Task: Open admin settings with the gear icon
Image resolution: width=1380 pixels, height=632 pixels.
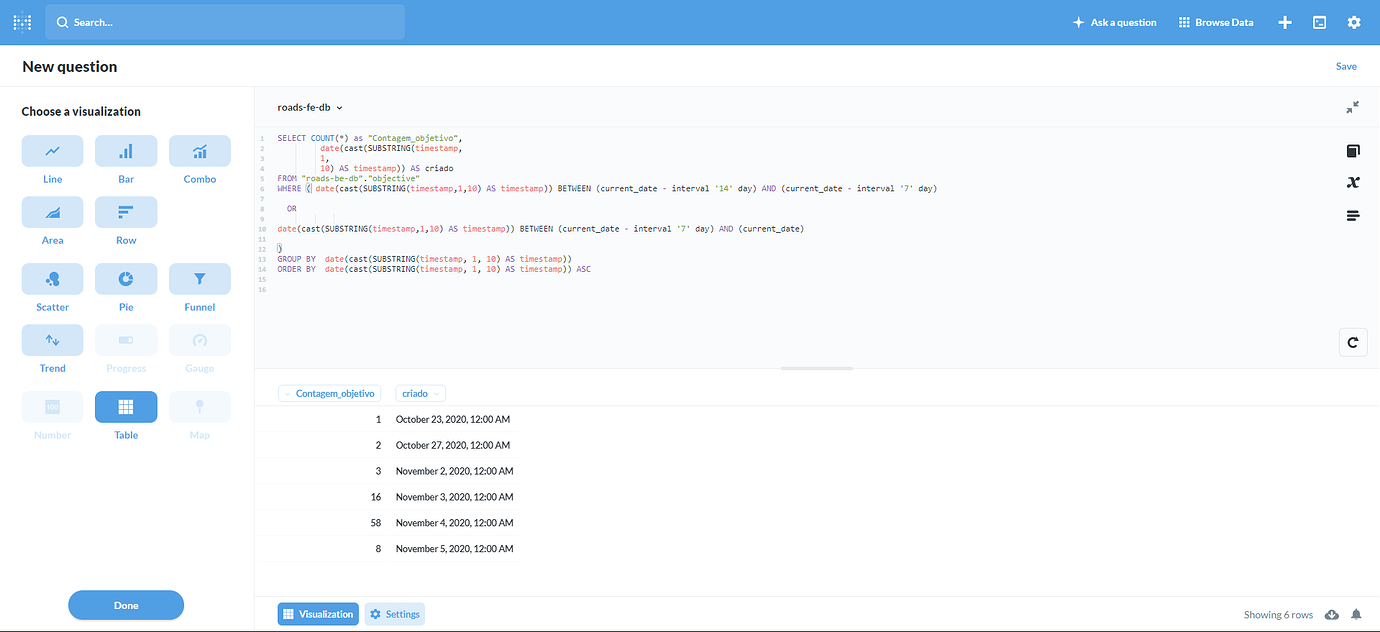Action: point(1354,21)
